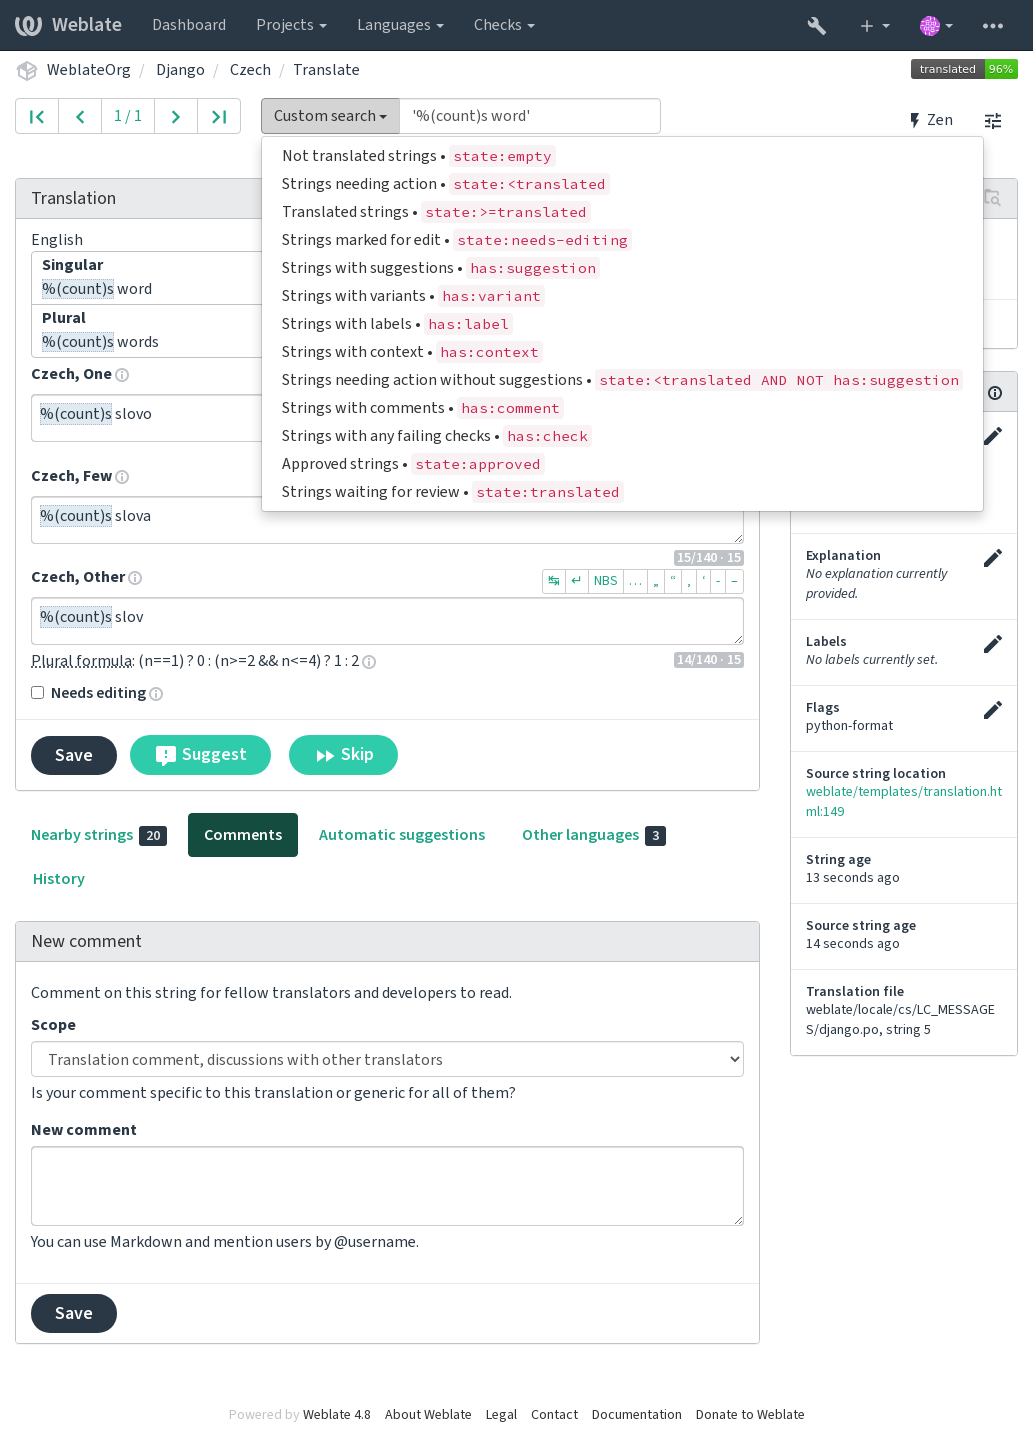Image resolution: width=1033 pixels, height=1452 pixels.
Task: Expand the Languages menu
Action: click(x=400, y=25)
